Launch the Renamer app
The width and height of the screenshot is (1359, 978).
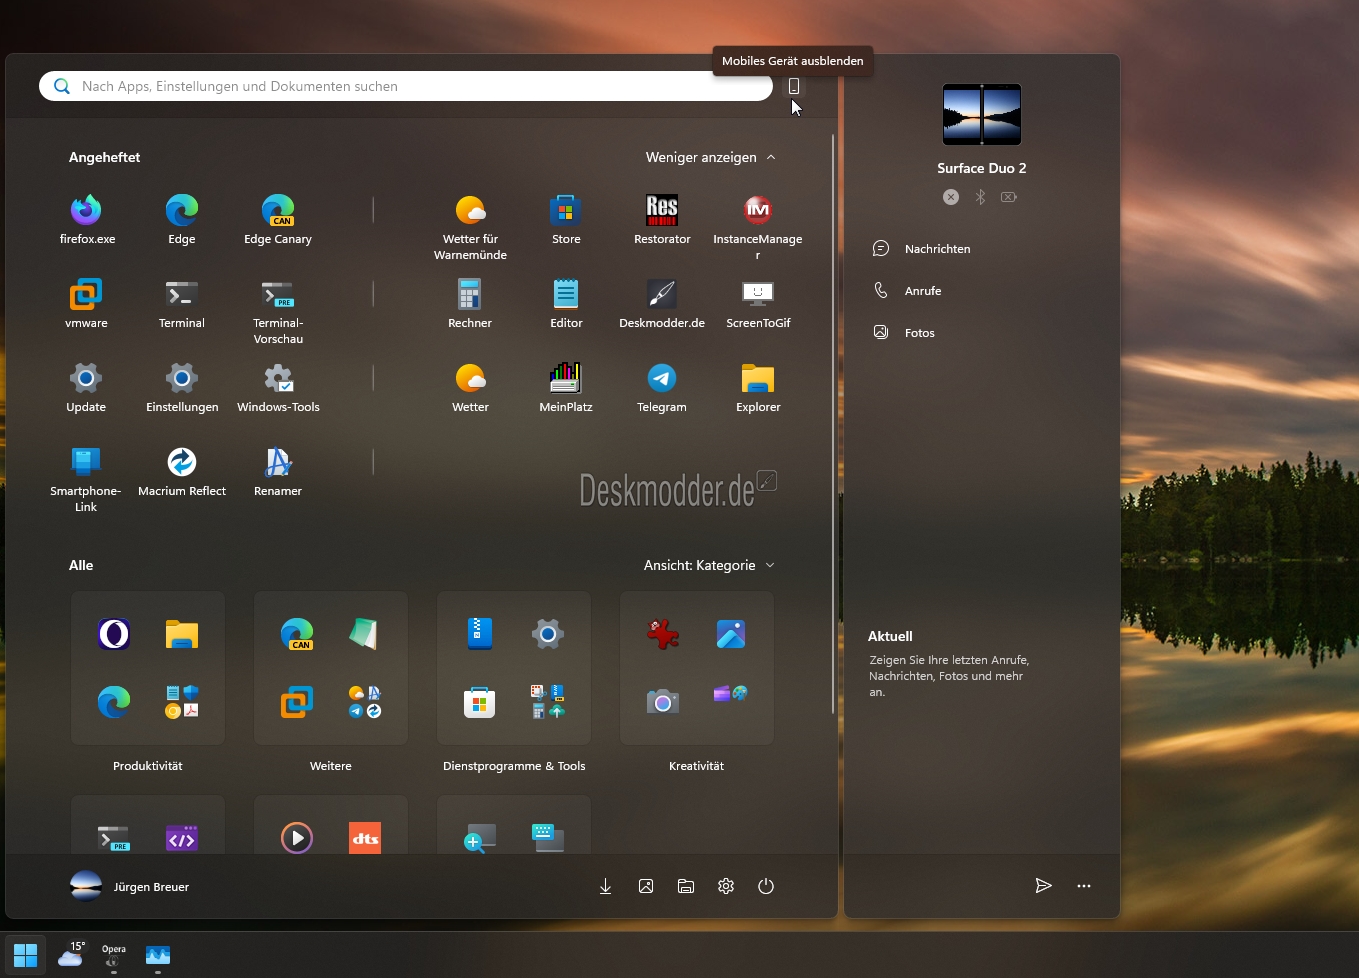[x=278, y=472]
